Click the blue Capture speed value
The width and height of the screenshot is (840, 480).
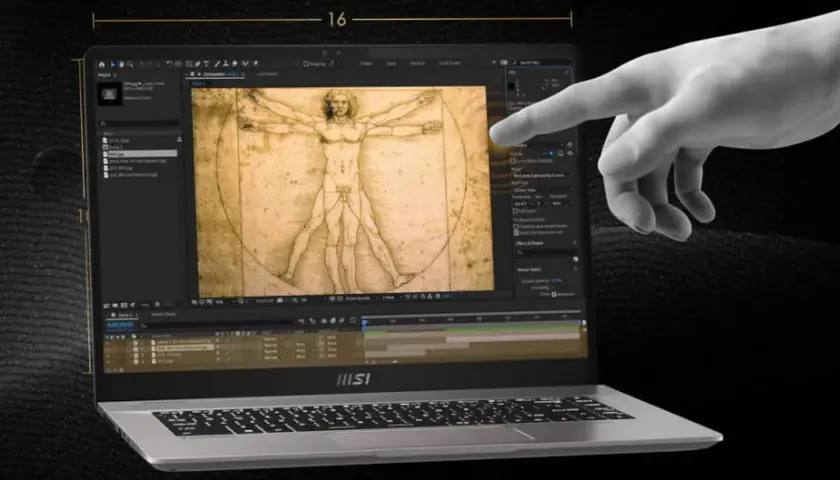click(557, 281)
